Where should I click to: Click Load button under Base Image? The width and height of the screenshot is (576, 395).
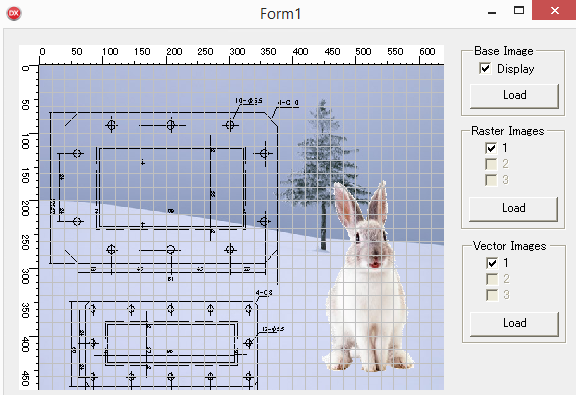coord(514,96)
